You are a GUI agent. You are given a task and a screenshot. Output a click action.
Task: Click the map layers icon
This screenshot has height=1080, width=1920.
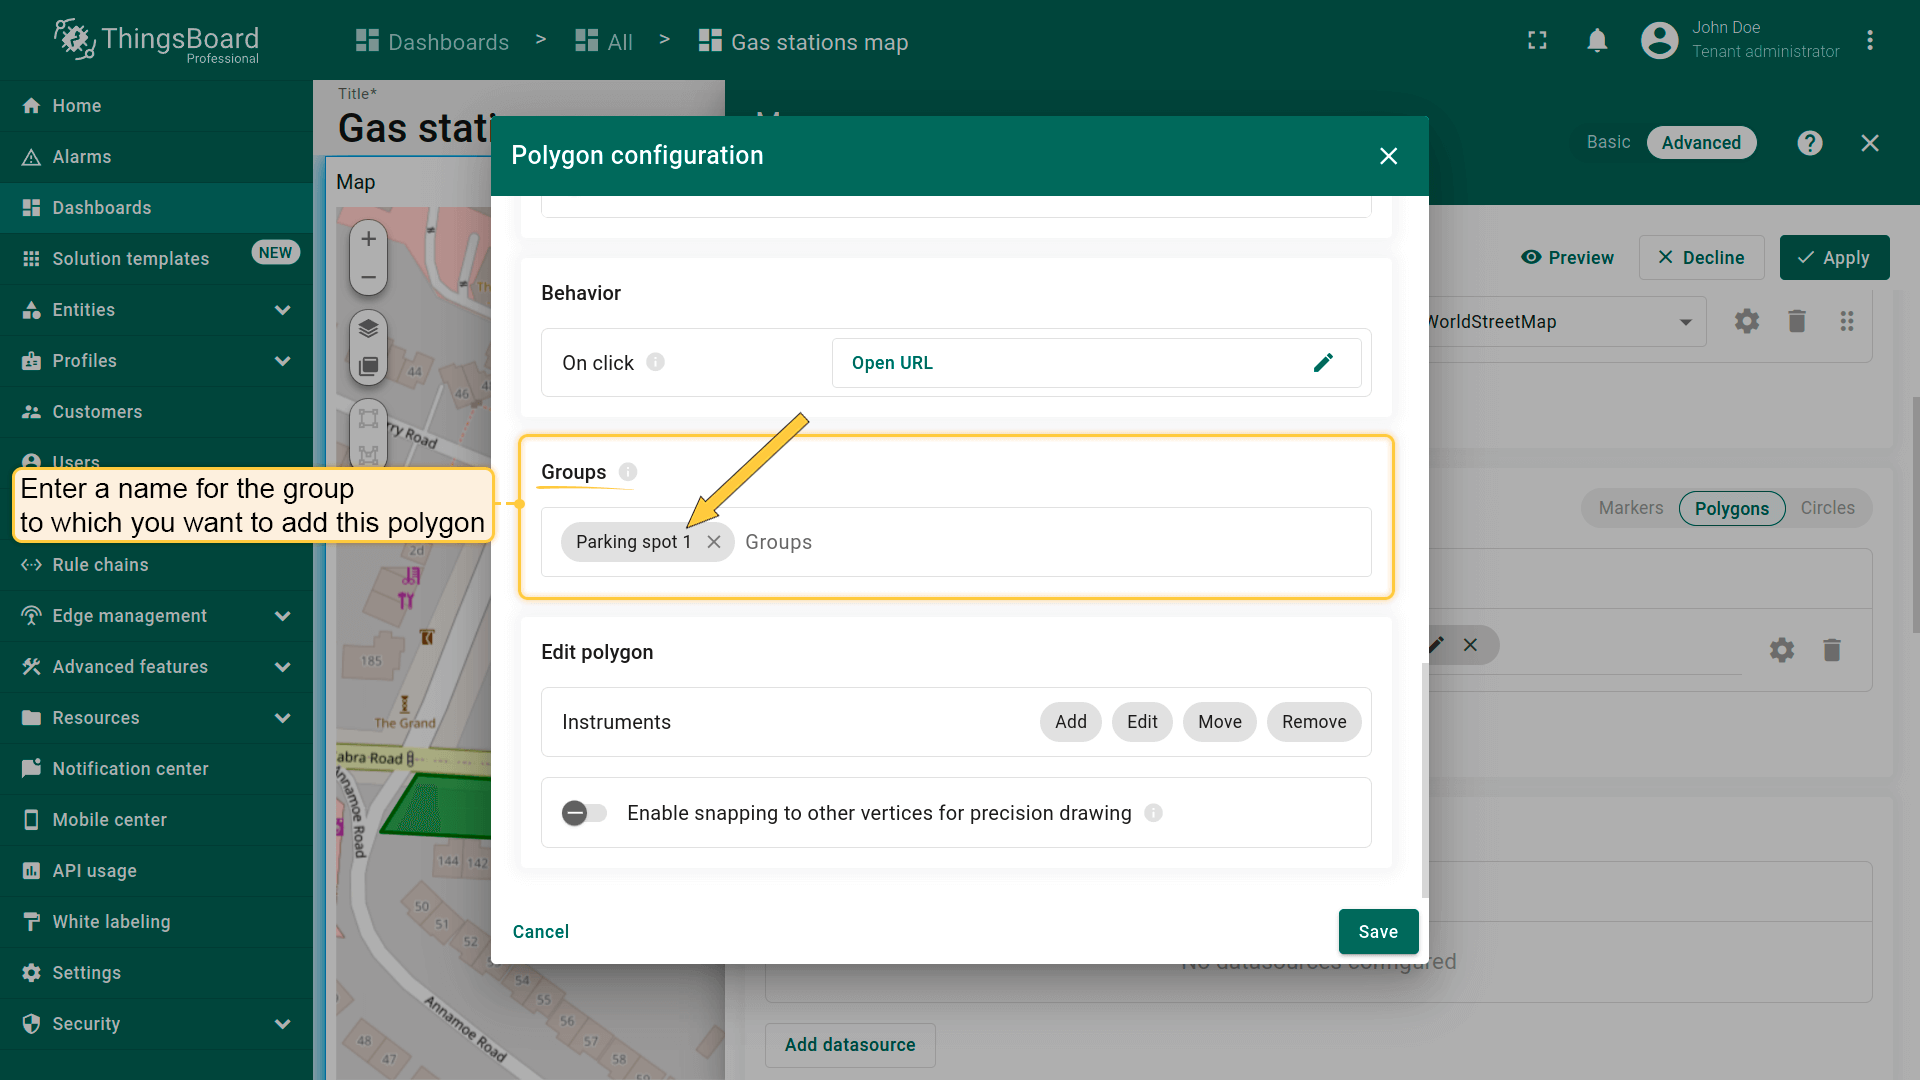click(368, 329)
